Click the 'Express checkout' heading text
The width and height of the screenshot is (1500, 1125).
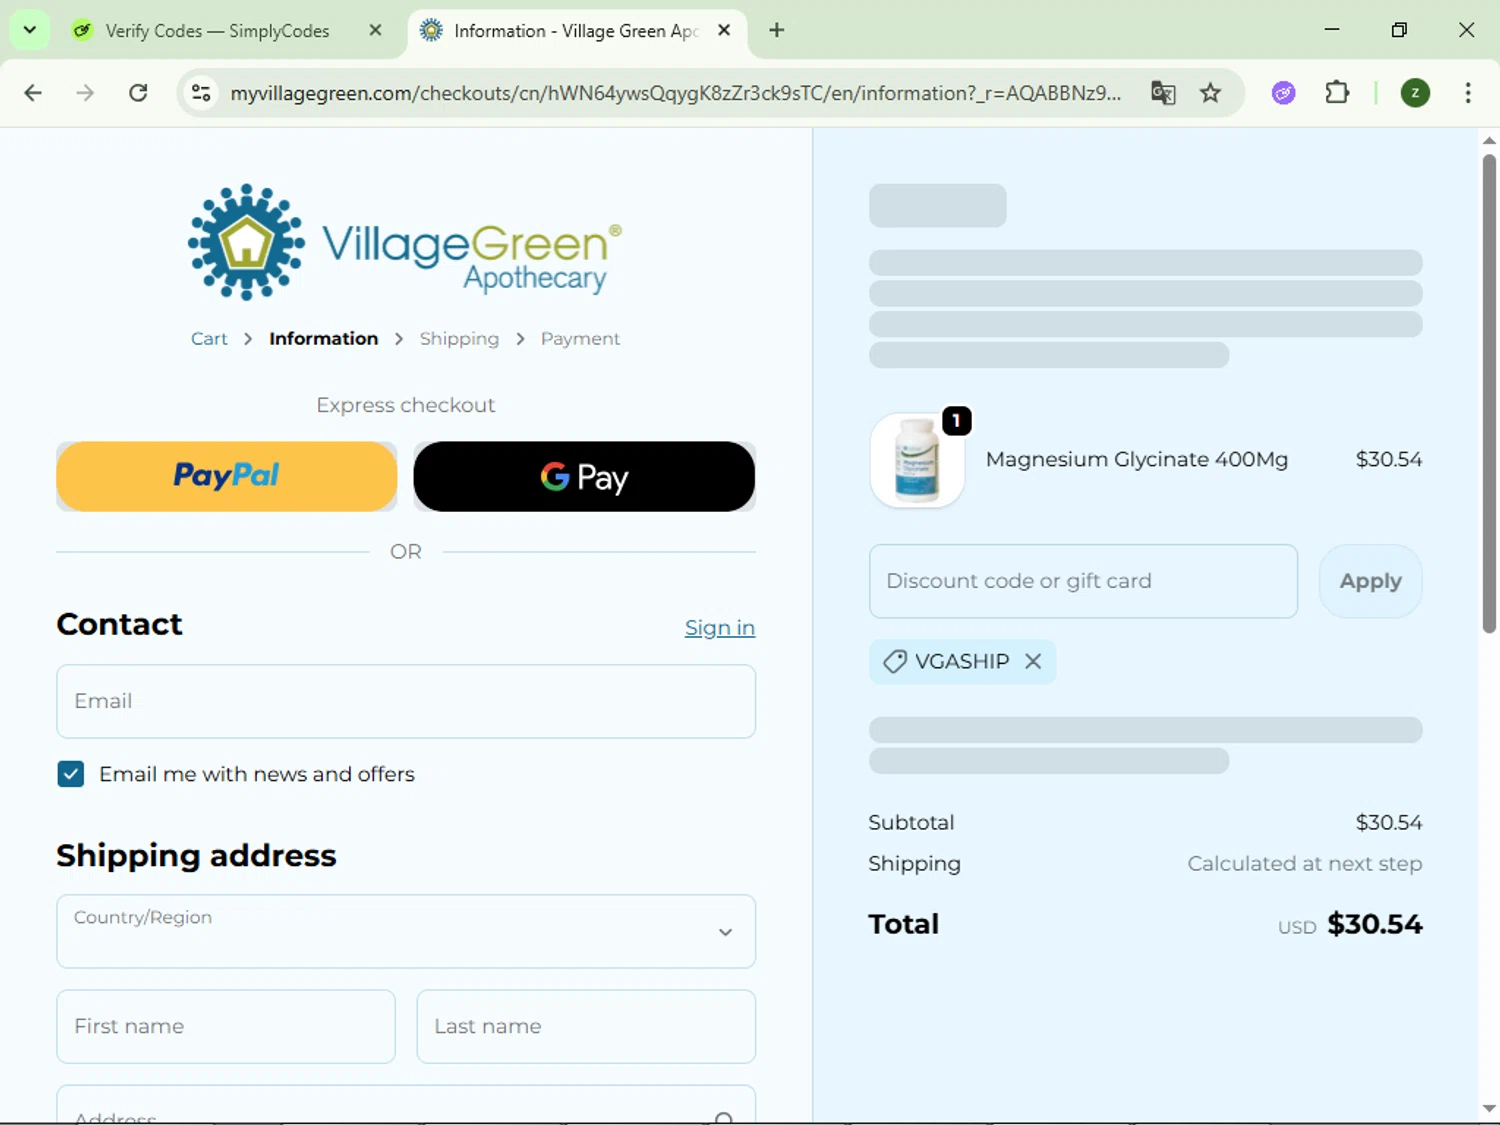tap(406, 405)
